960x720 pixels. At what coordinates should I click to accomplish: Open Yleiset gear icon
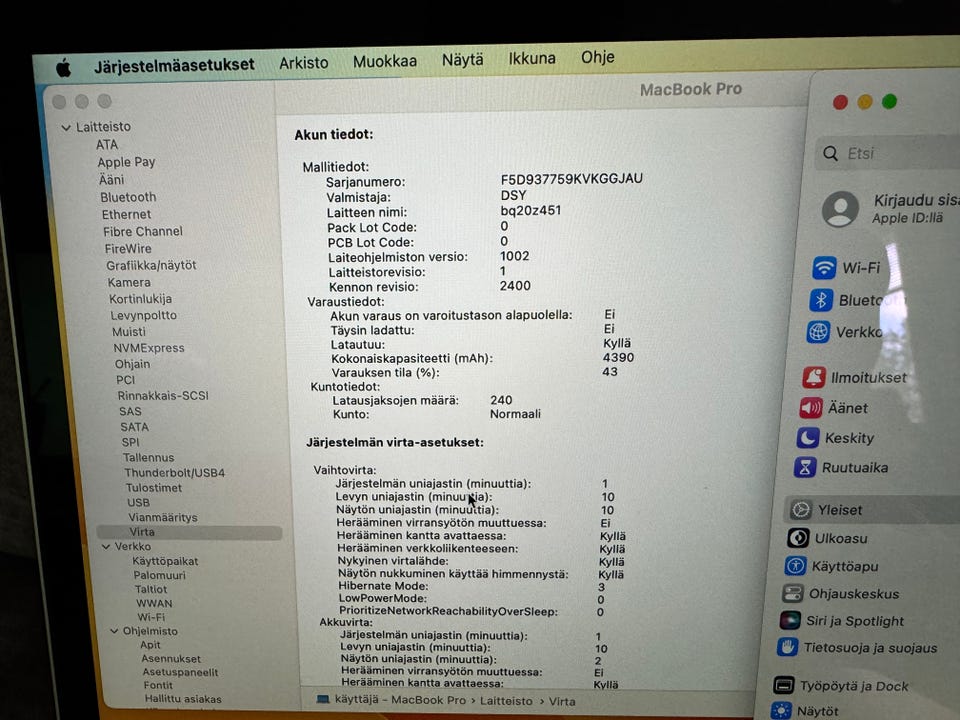(801, 509)
